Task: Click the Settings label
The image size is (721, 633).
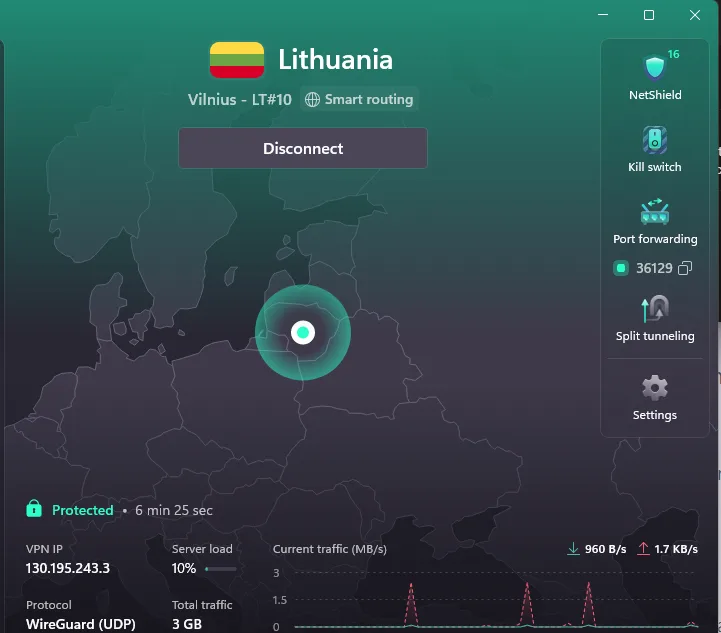Action: (x=655, y=415)
